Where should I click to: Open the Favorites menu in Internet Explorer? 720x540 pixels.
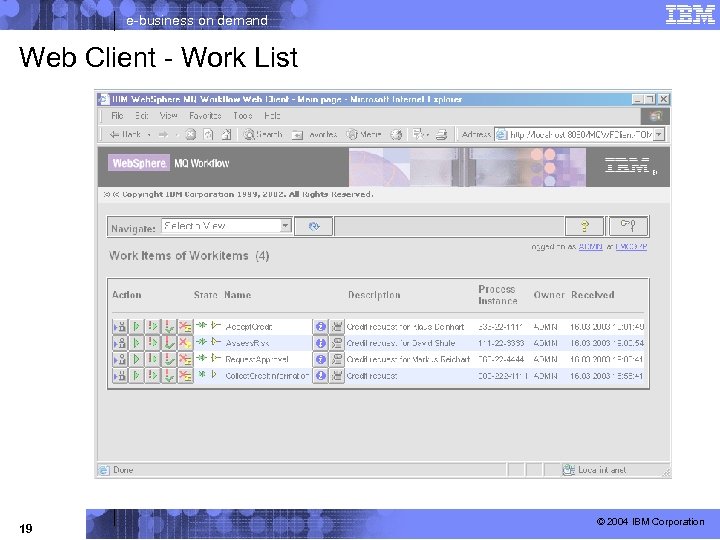[x=205, y=116]
